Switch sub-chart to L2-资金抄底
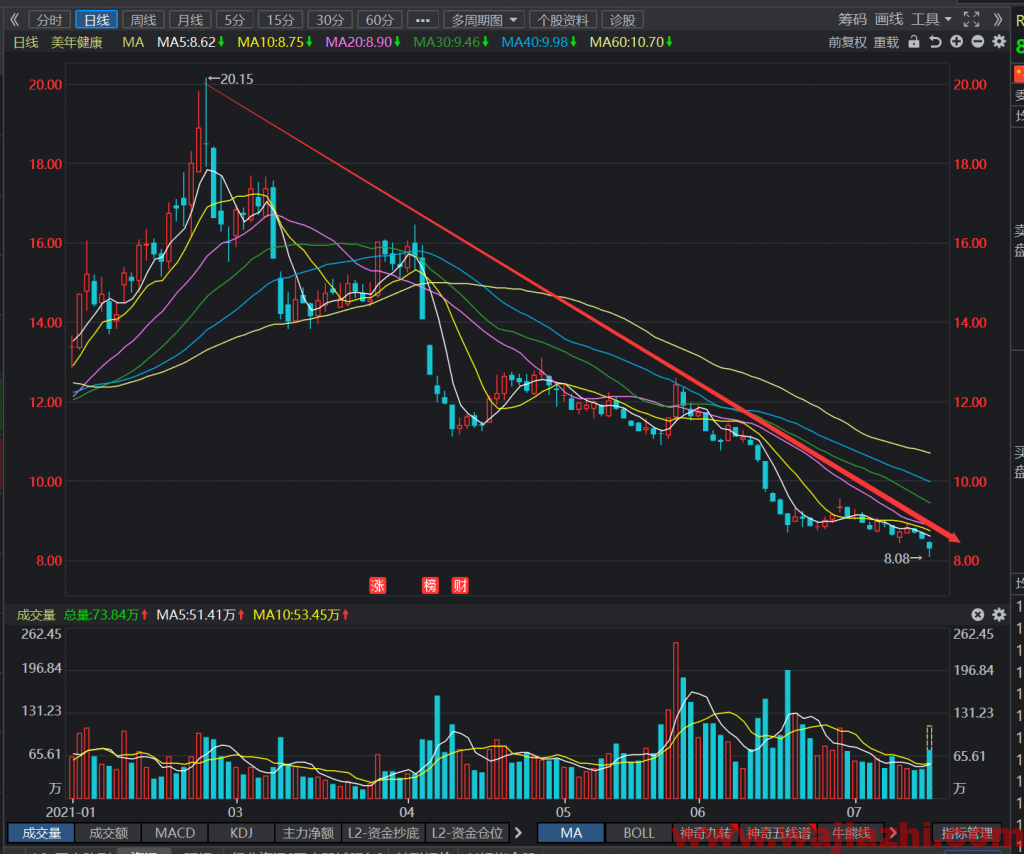This screenshot has height=854, width=1024. (x=383, y=833)
